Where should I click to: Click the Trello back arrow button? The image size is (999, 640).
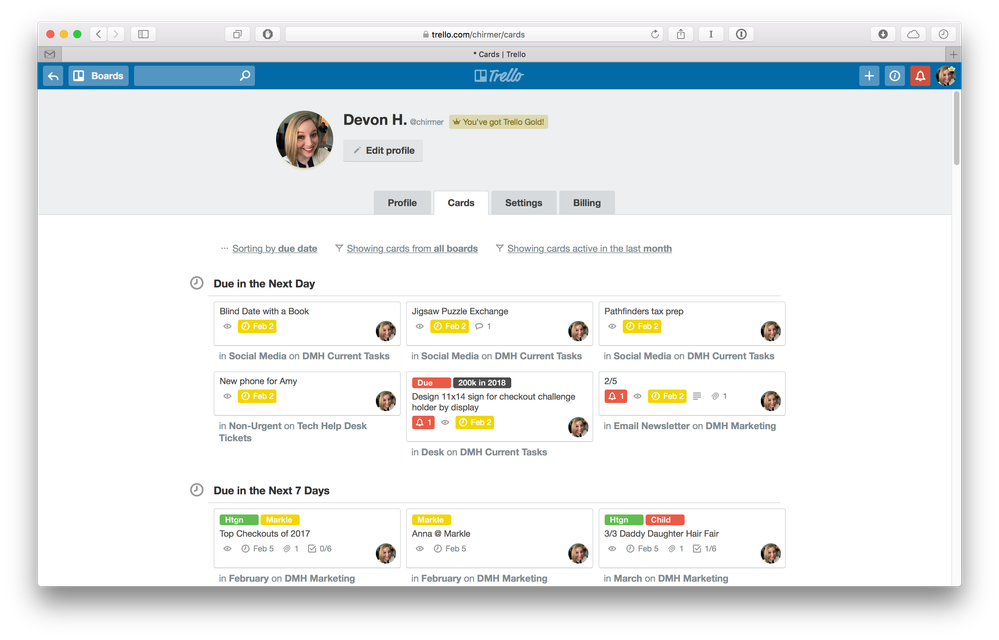(x=53, y=76)
